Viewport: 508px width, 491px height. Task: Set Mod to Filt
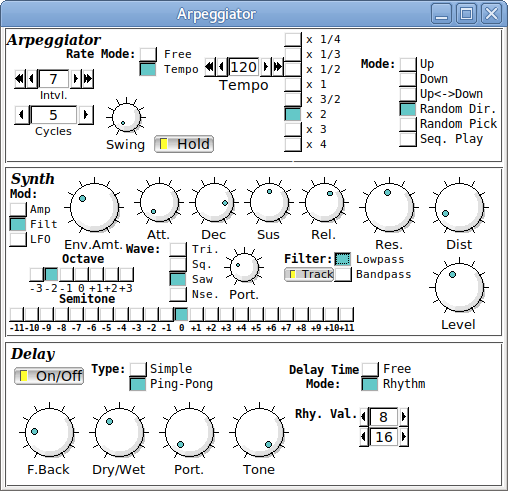click(x=18, y=224)
